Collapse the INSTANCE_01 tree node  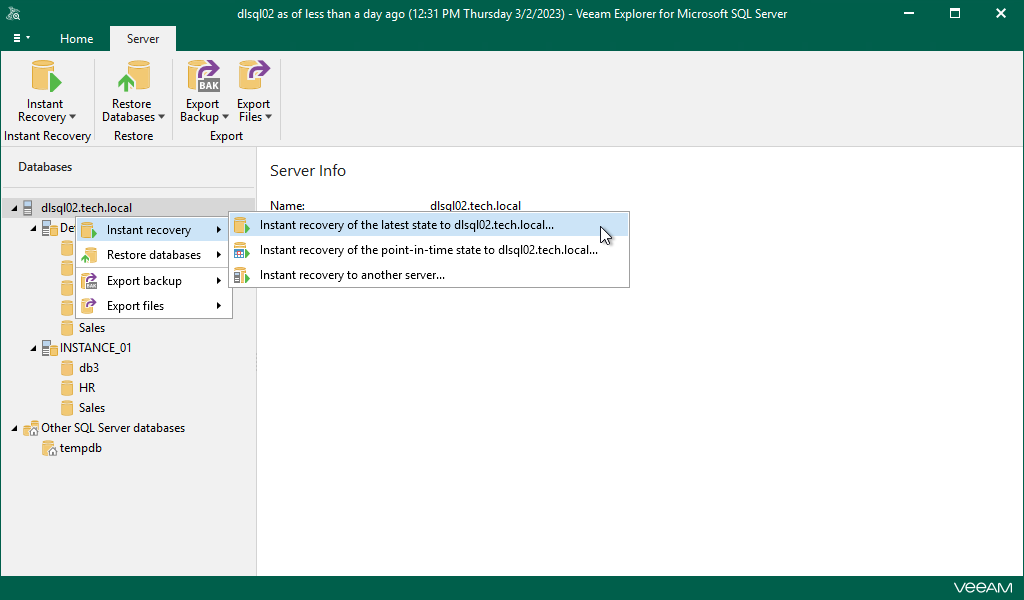pyautogui.click(x=33, y=349)
